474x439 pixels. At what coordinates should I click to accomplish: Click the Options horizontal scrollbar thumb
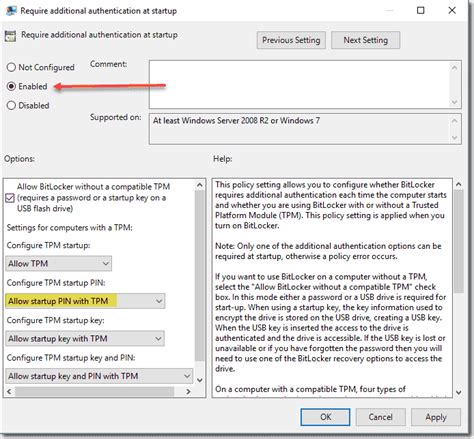point(94,391)
